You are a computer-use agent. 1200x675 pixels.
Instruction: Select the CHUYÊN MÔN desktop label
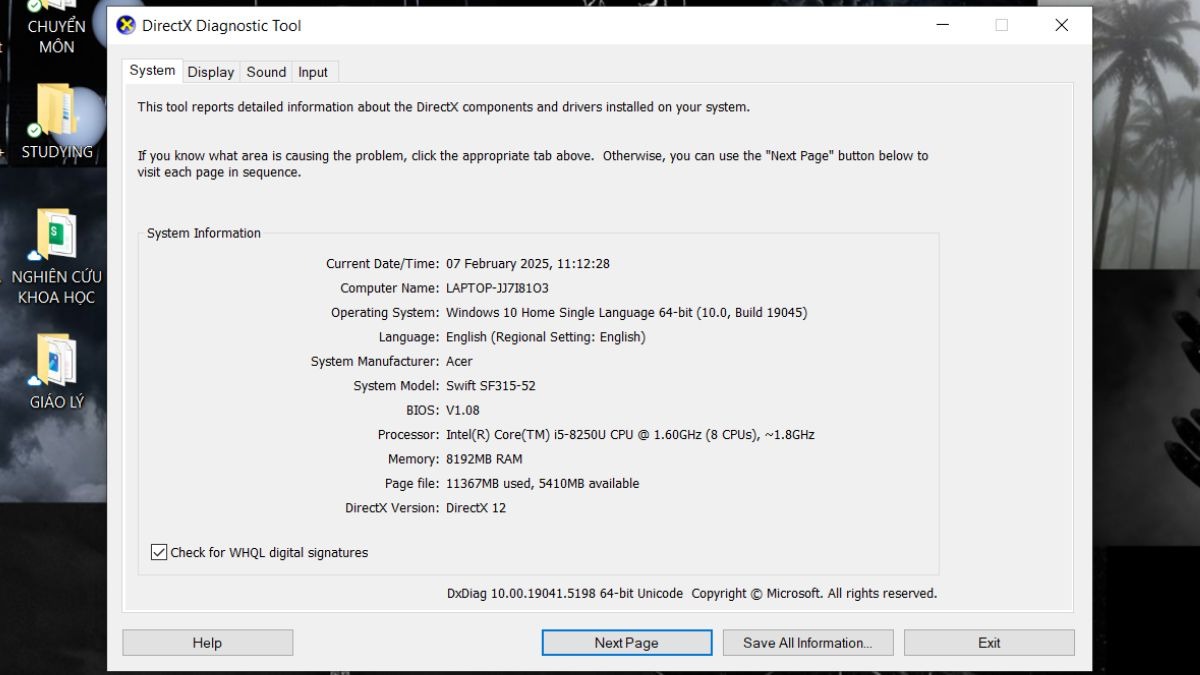(x=56, y=36)
